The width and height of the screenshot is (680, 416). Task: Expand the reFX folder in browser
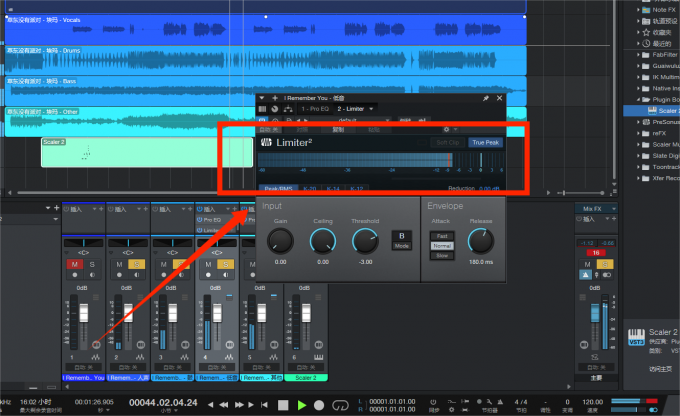click(639, 133)
